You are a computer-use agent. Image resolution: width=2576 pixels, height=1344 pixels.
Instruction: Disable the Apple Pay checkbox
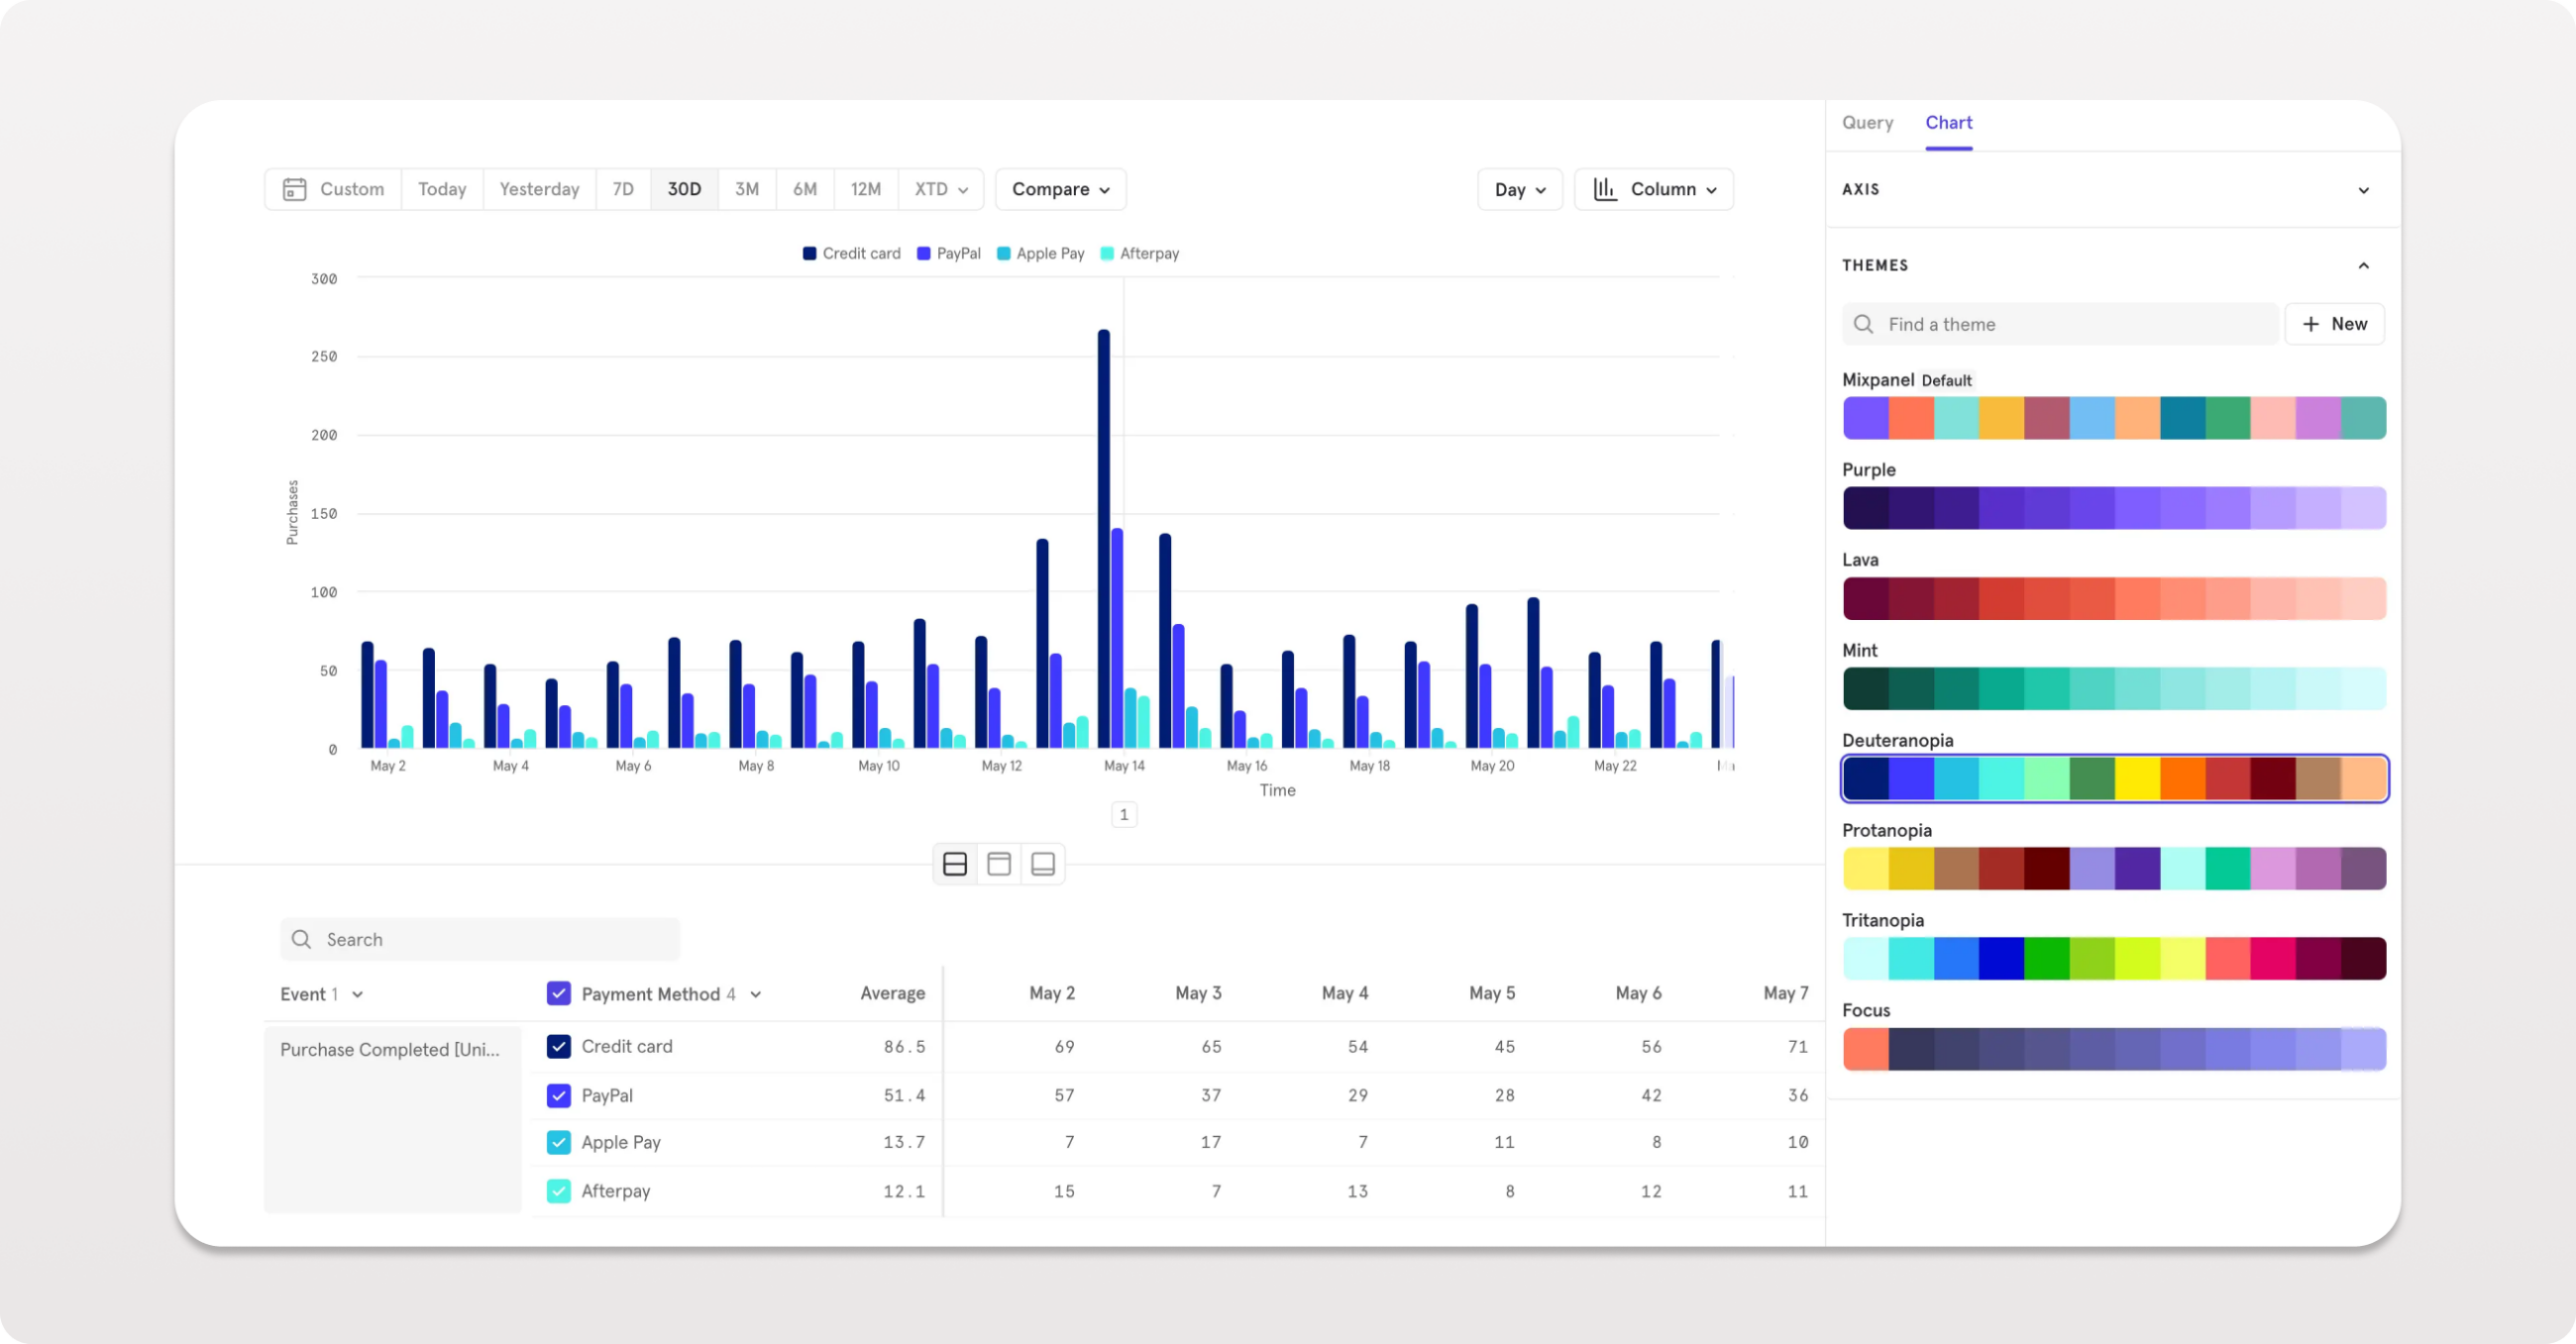click(558, 1142)
